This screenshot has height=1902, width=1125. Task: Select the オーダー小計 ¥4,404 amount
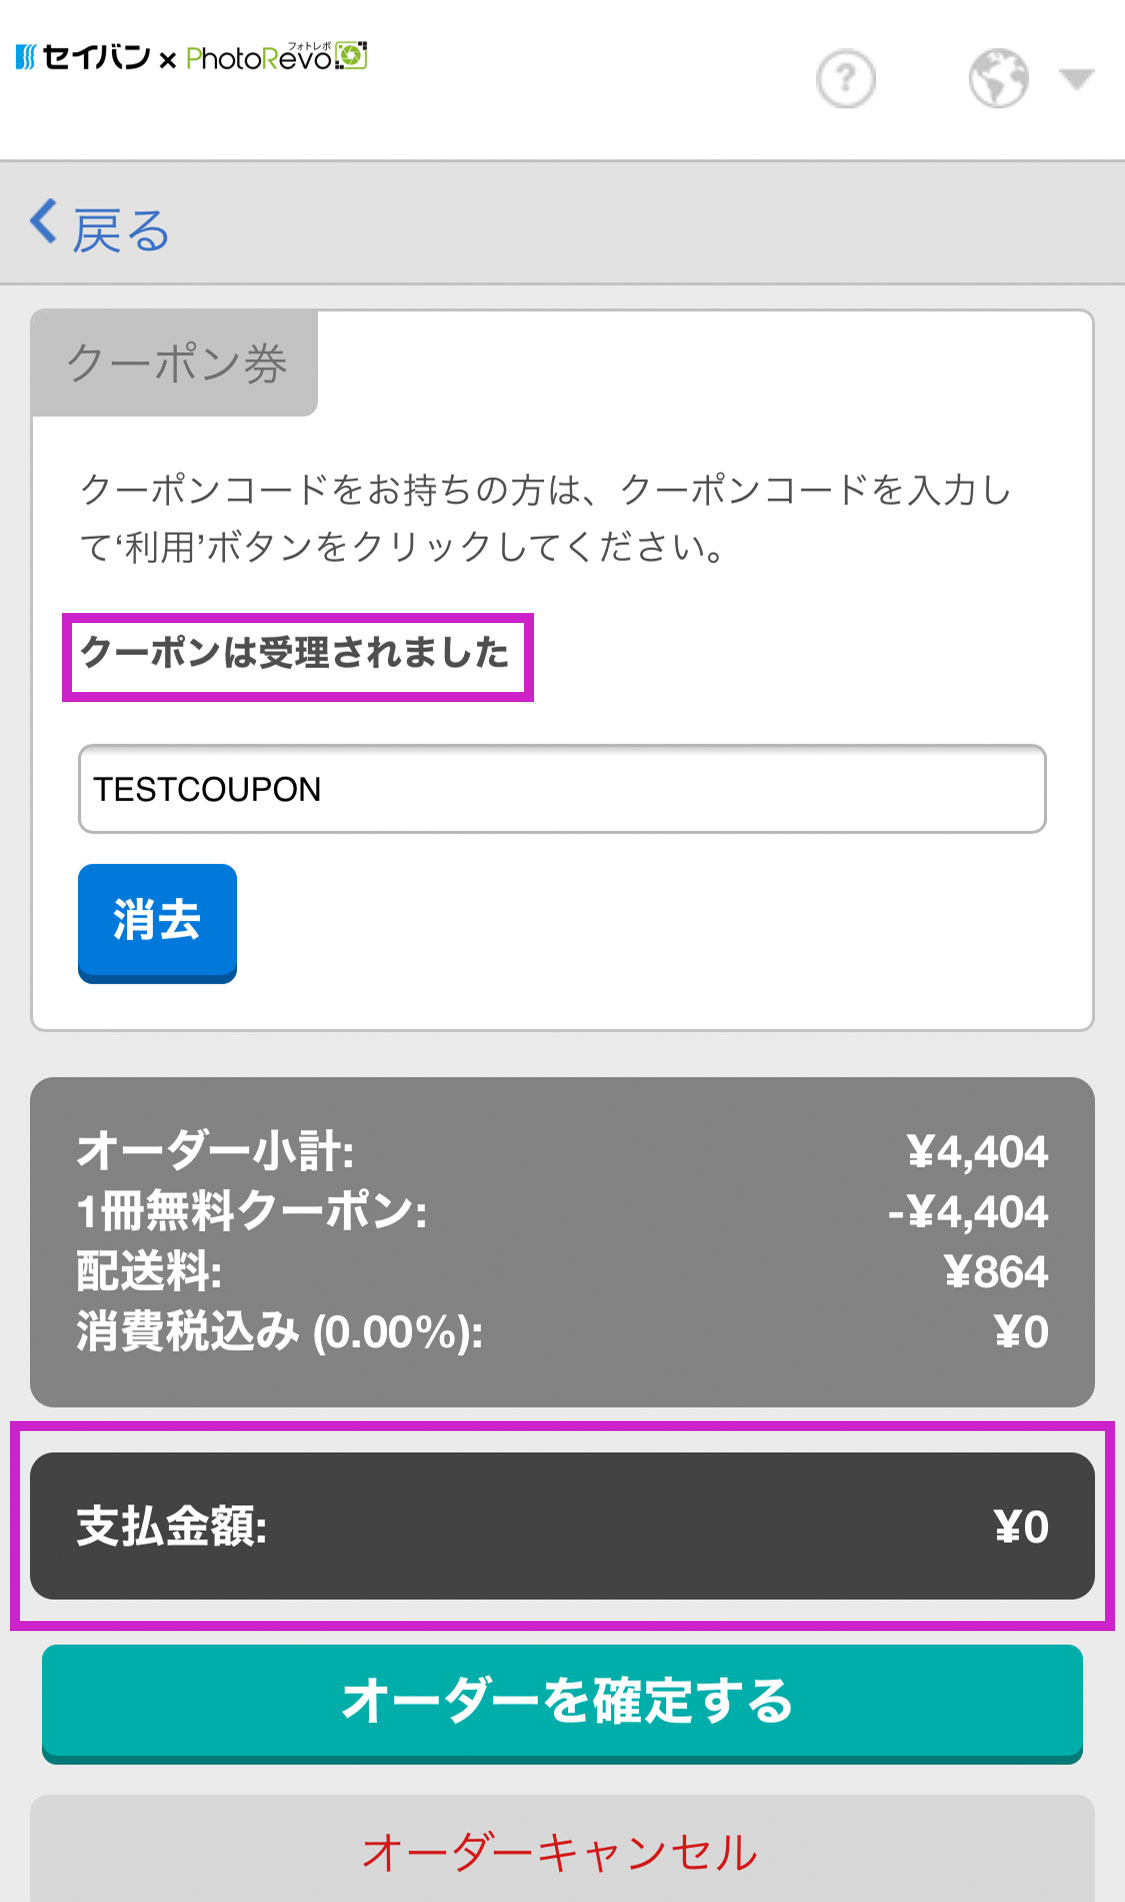tap(977, 1152)
